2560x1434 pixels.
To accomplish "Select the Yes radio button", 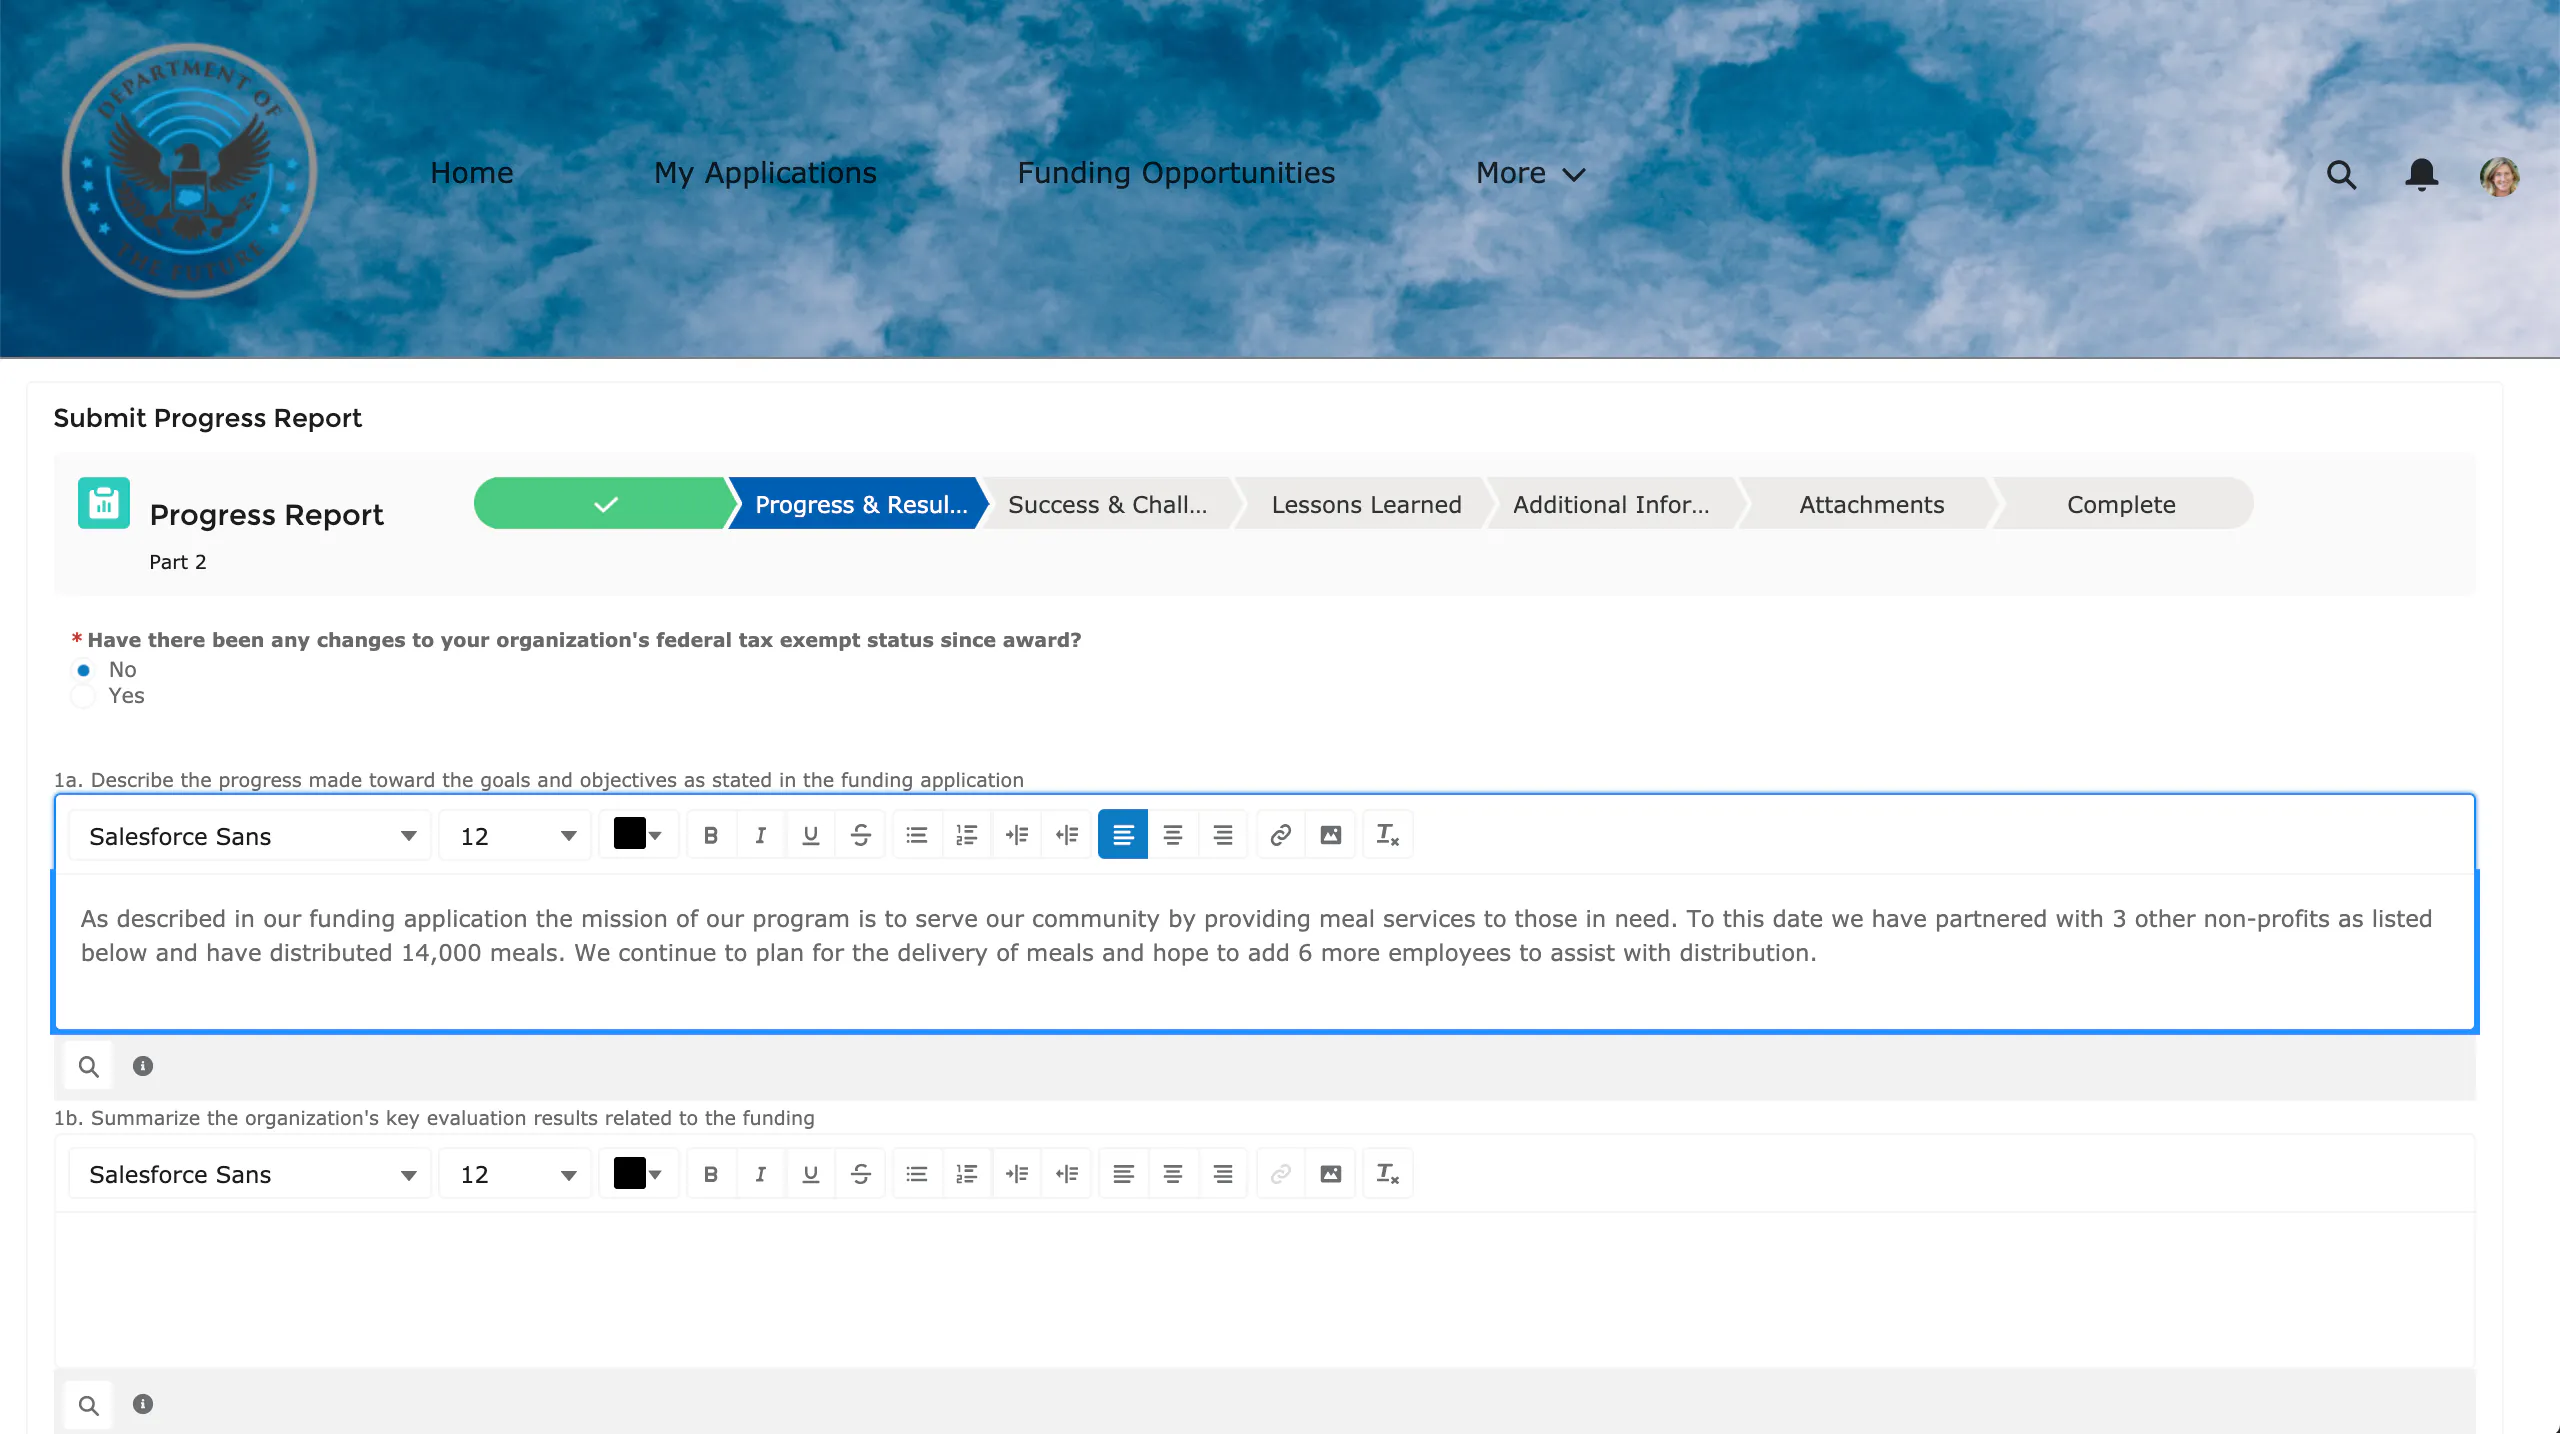I will point(84,696).
